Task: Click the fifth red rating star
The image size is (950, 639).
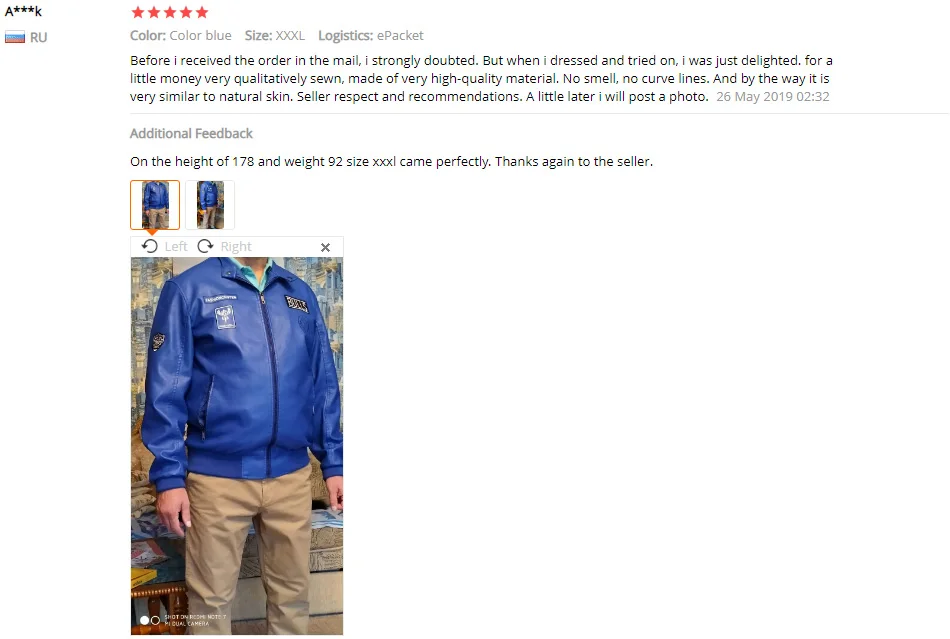Action: 202,12
